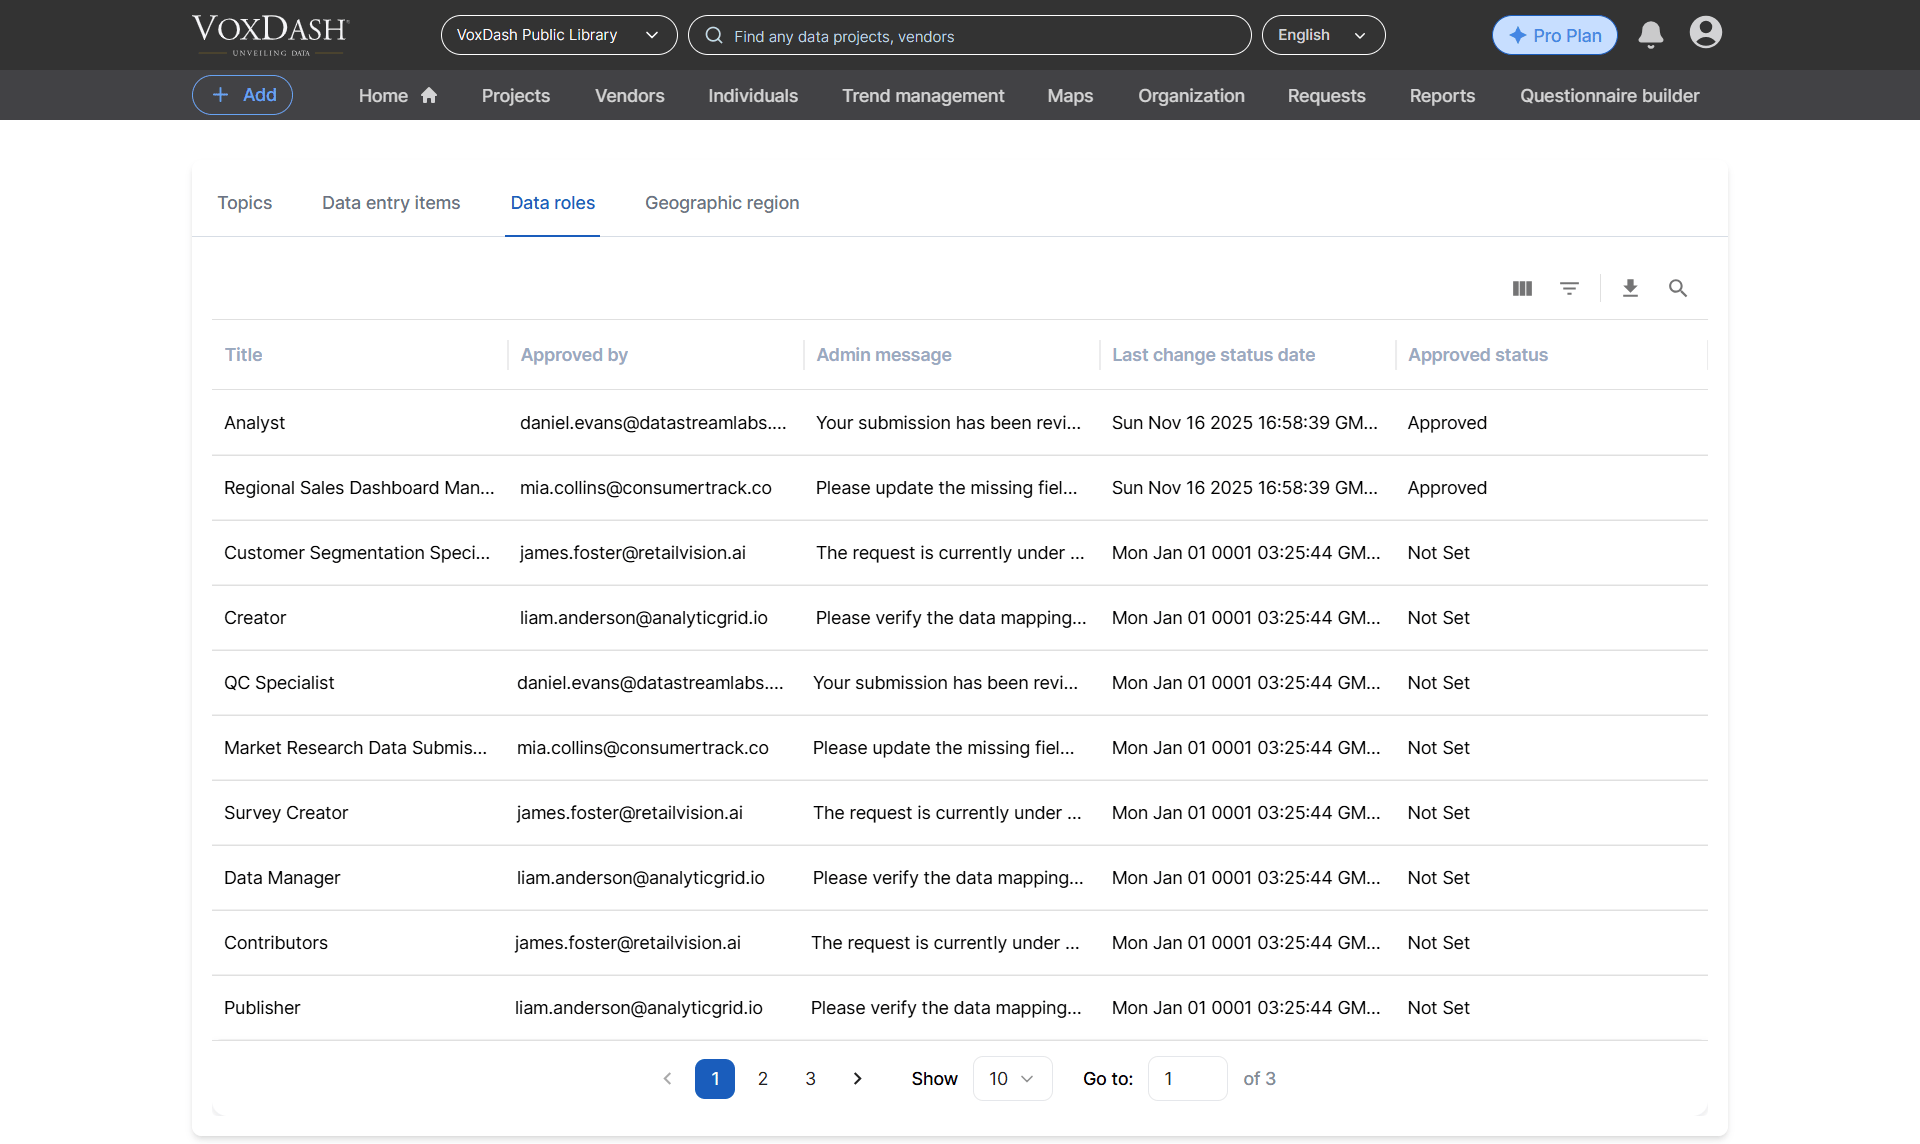Image resolution: width=1920 pixels, height=1144 pixels.
Task: Click the VoxDash logo
Action: [270, 35]
